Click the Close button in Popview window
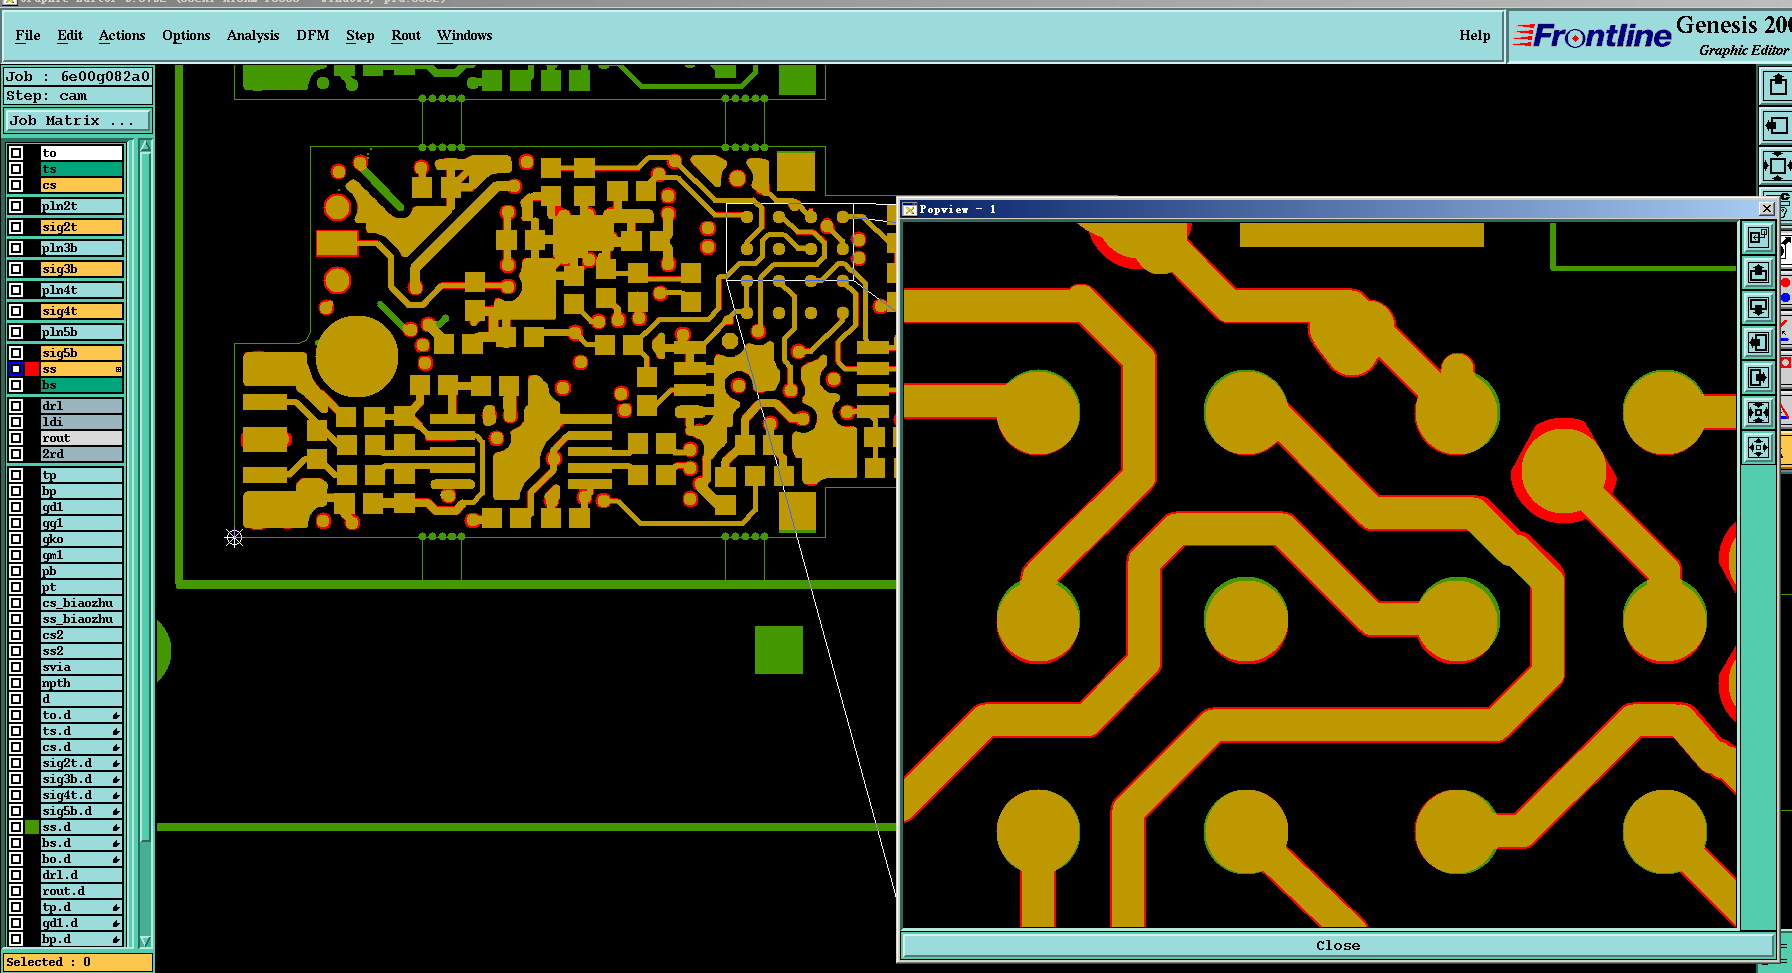1792x973 pixels. (1338, 945)
